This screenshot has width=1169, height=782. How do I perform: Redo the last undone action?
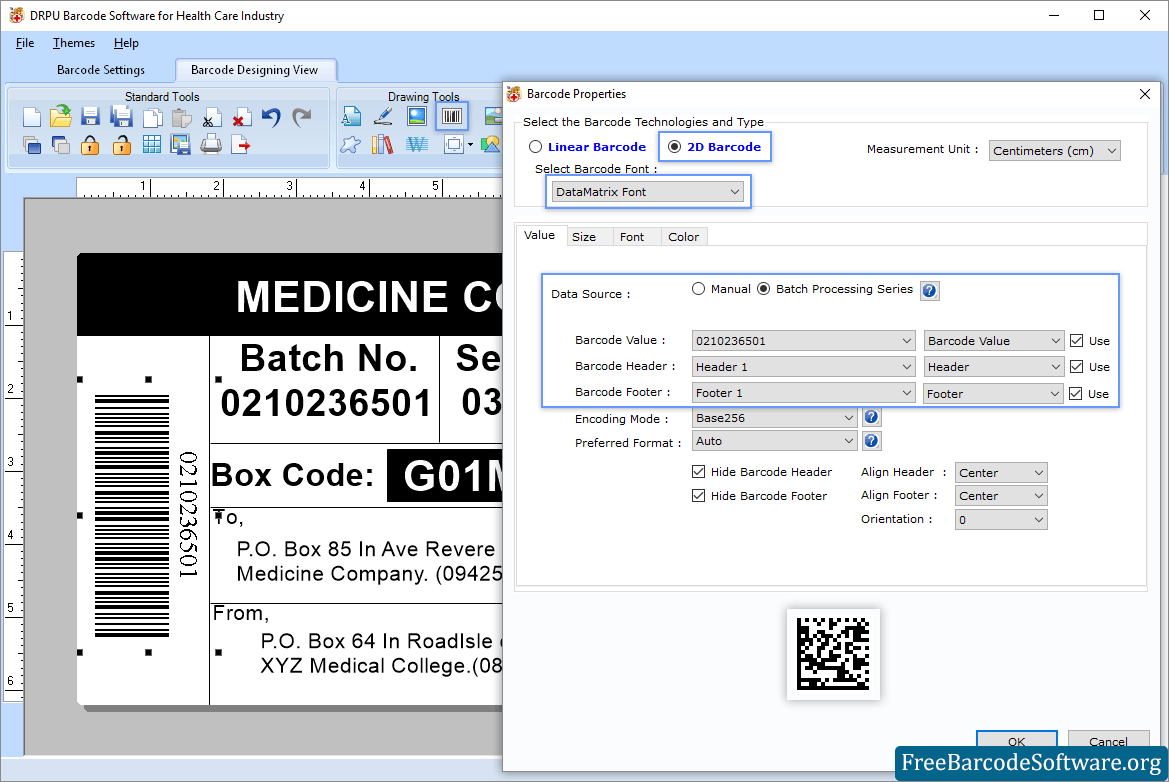click(302, 117)
